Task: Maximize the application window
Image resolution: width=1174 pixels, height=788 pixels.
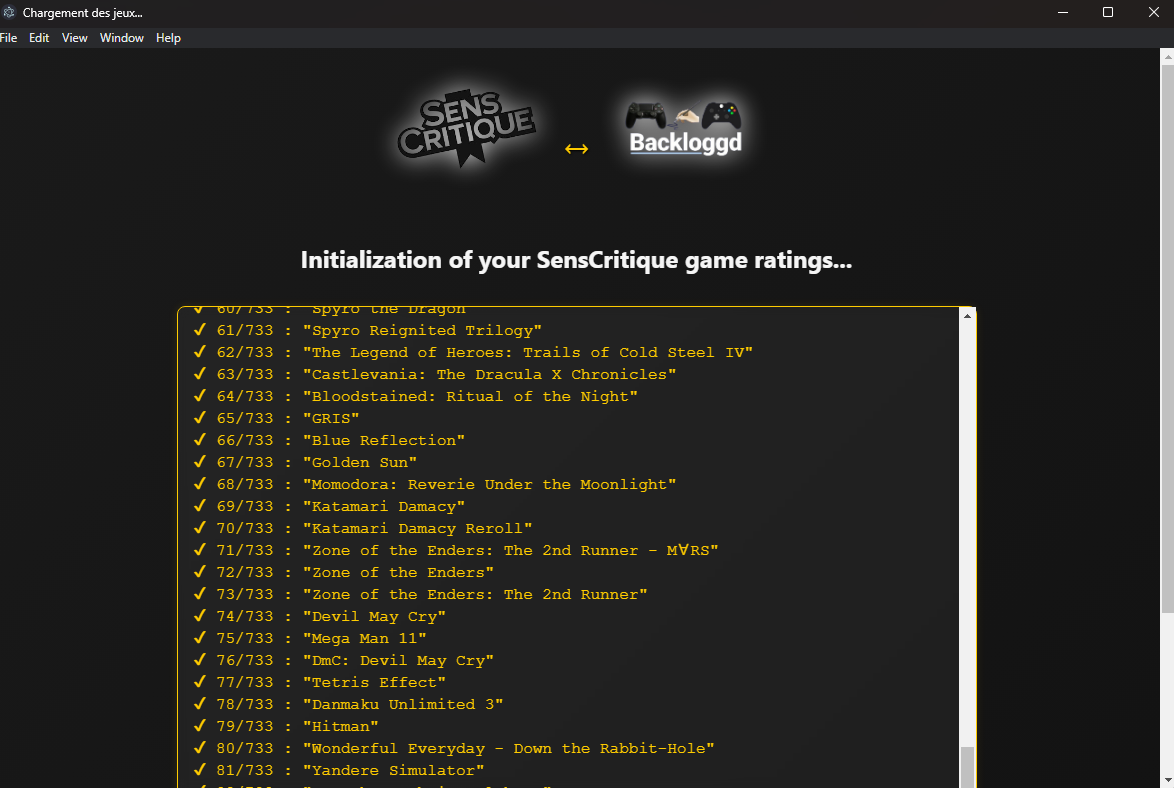Action: (1108, 12)
